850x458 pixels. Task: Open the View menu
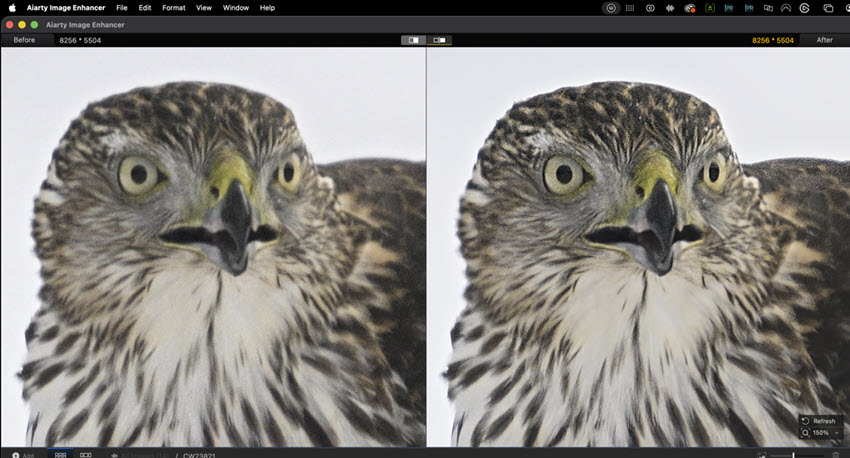tap(204, 8)
